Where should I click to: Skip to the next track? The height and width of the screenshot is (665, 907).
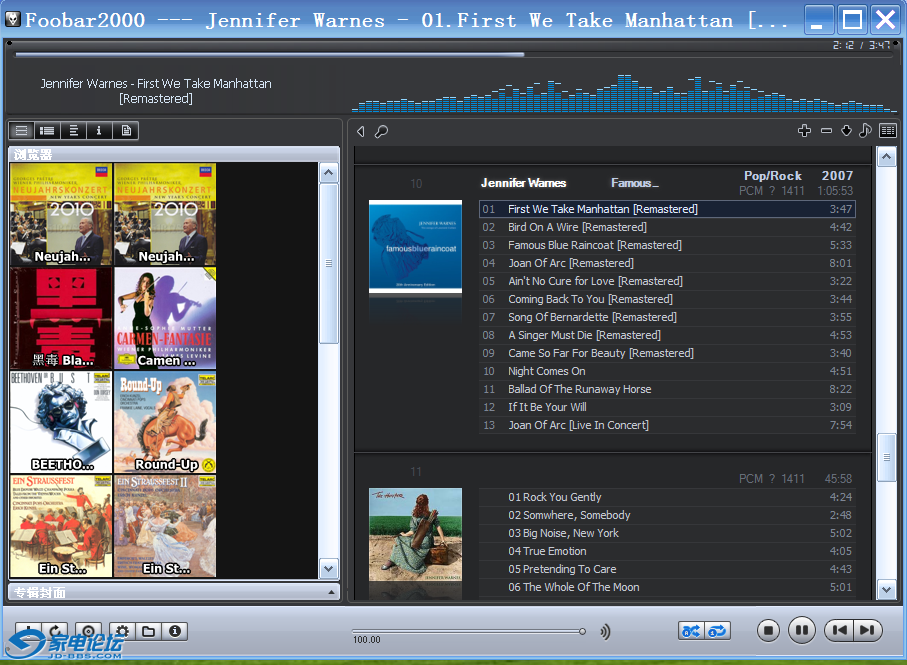pyautogui.click(x=867, y=630)
